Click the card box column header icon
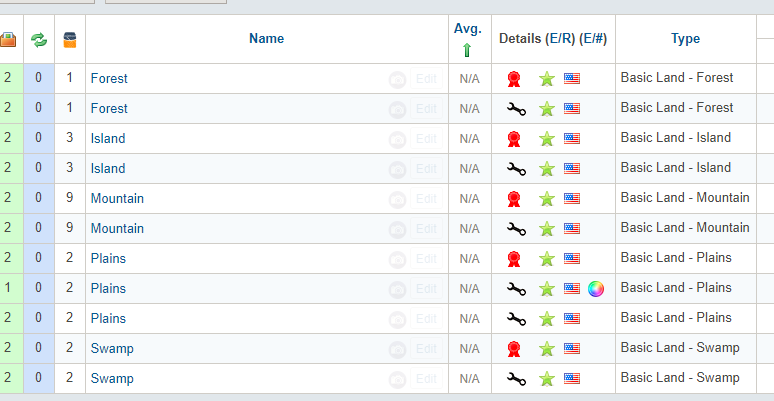Screen dimensions: 774x401 tap(70, 40)
